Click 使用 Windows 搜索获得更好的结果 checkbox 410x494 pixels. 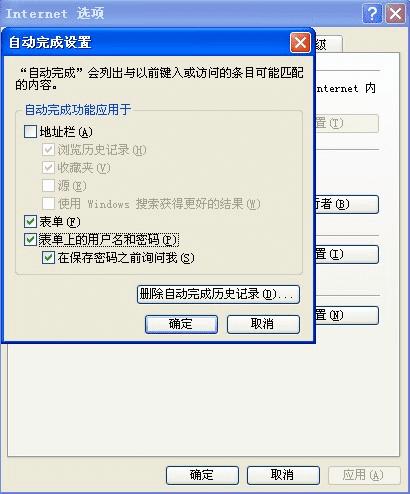pos(48,203)
